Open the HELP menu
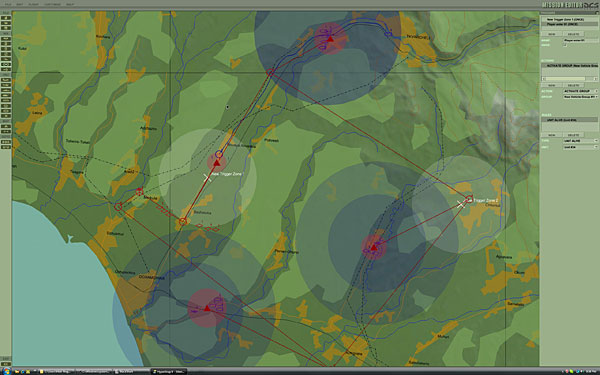Screen dimensions: 600x375 tap(70, 5)
